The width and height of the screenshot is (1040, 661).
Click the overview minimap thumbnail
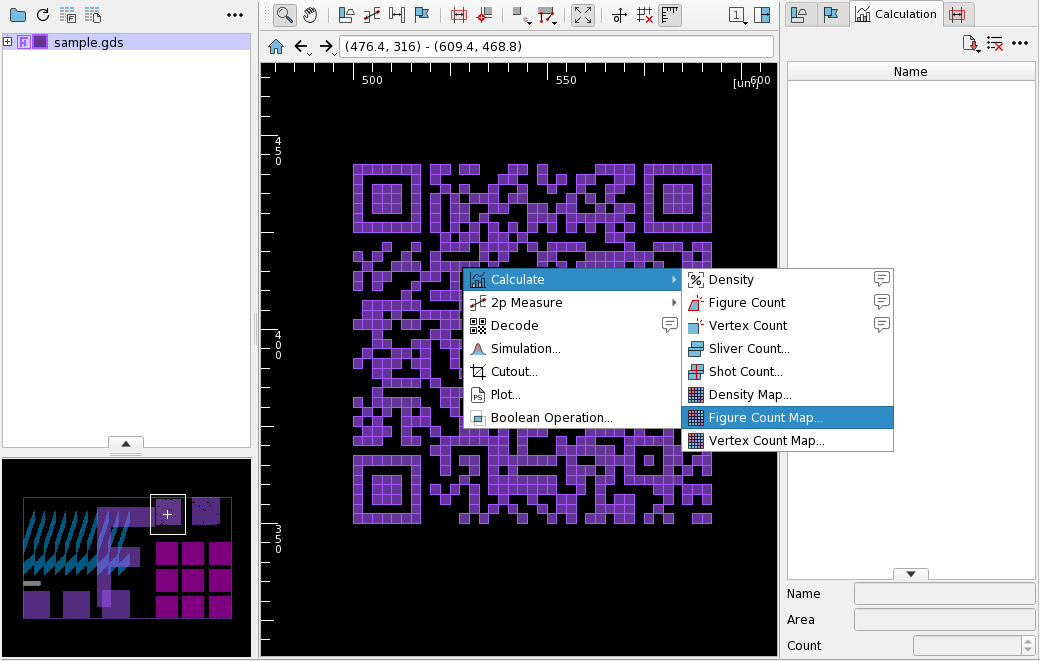pos(127,558)
